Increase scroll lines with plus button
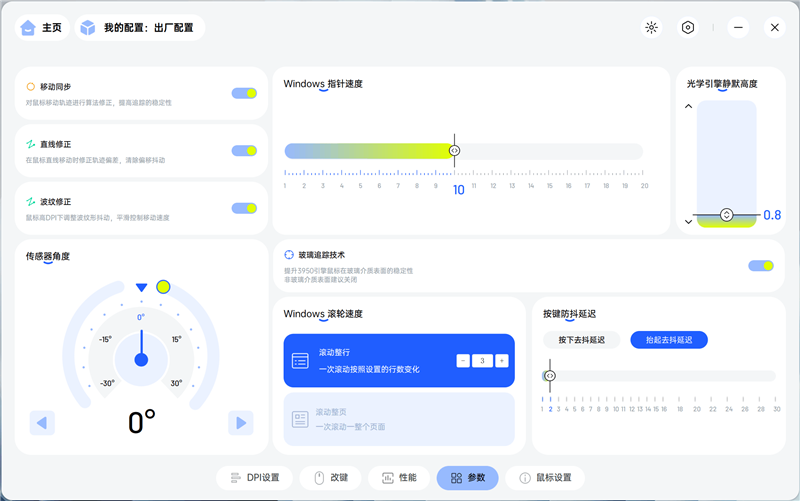 [502, 361]
